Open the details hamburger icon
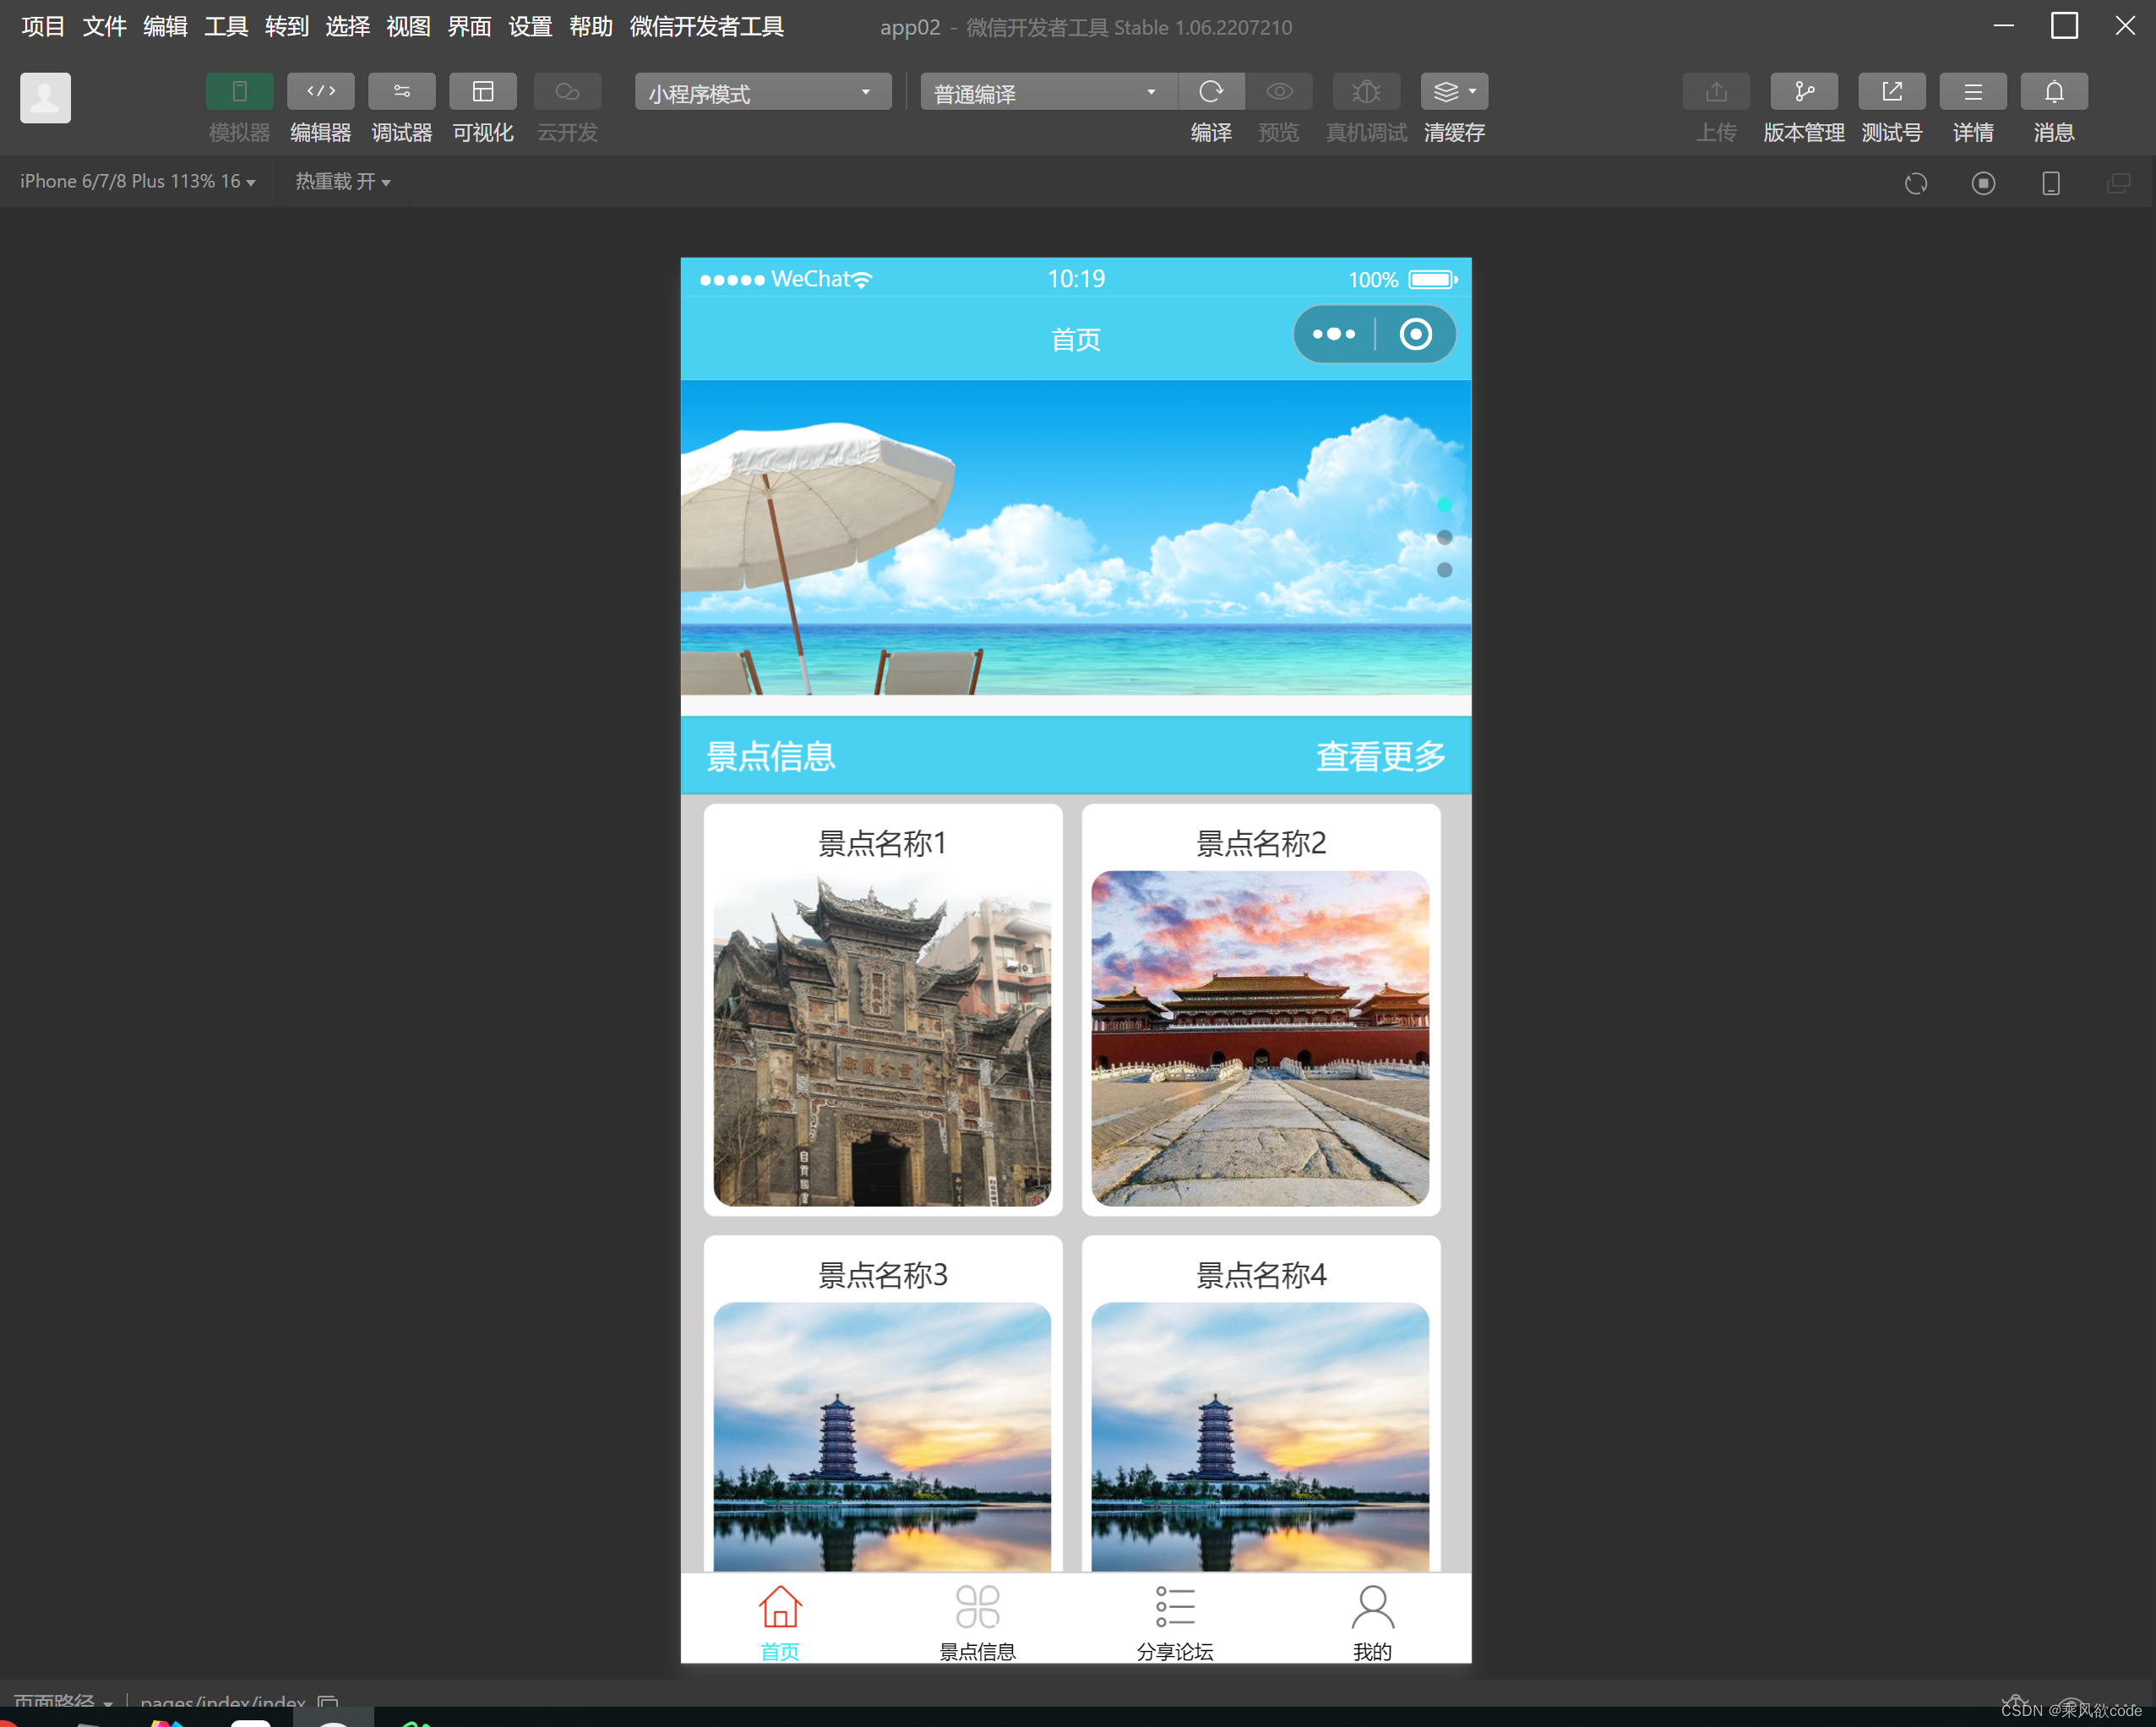This screenshot has height=1727, width=2156. pyautogui.click(x=1972, y=92)
